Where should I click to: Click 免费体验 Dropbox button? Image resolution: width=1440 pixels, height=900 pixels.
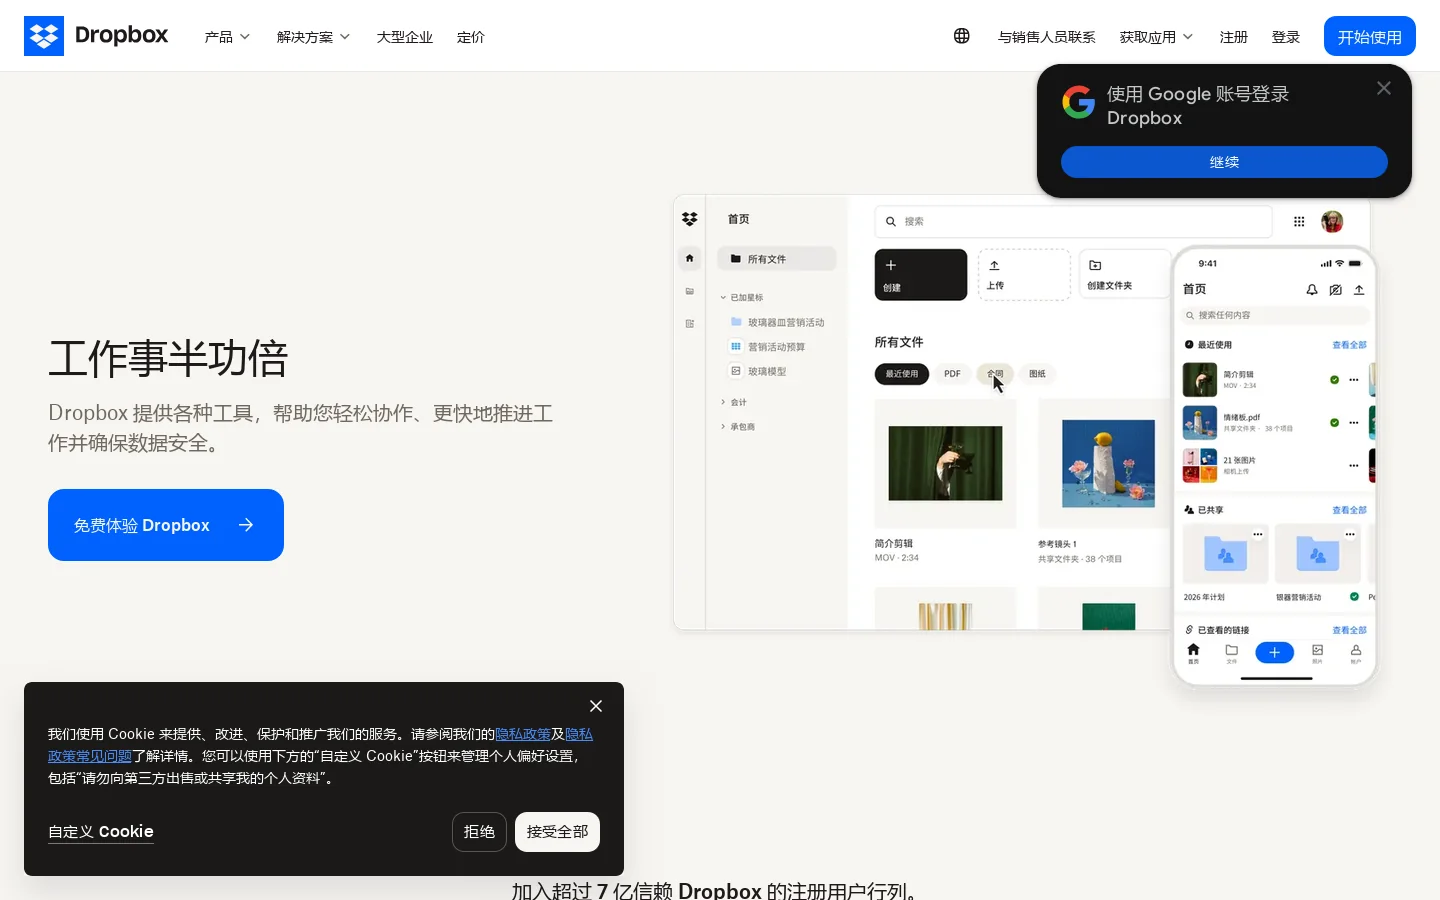[x=166, y=525]
